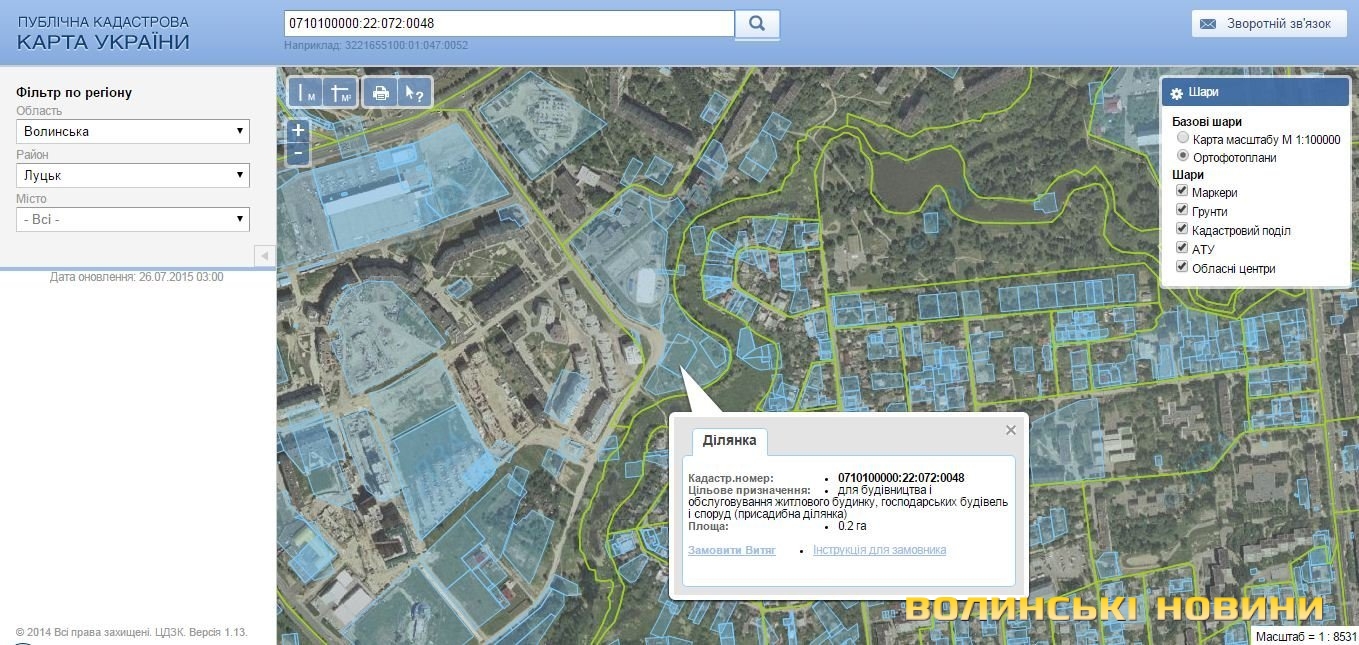Image resolution: width=1359 pixels, height=645 pixels.
Task: Select the area measurement tool
Action: coord(340,92)
